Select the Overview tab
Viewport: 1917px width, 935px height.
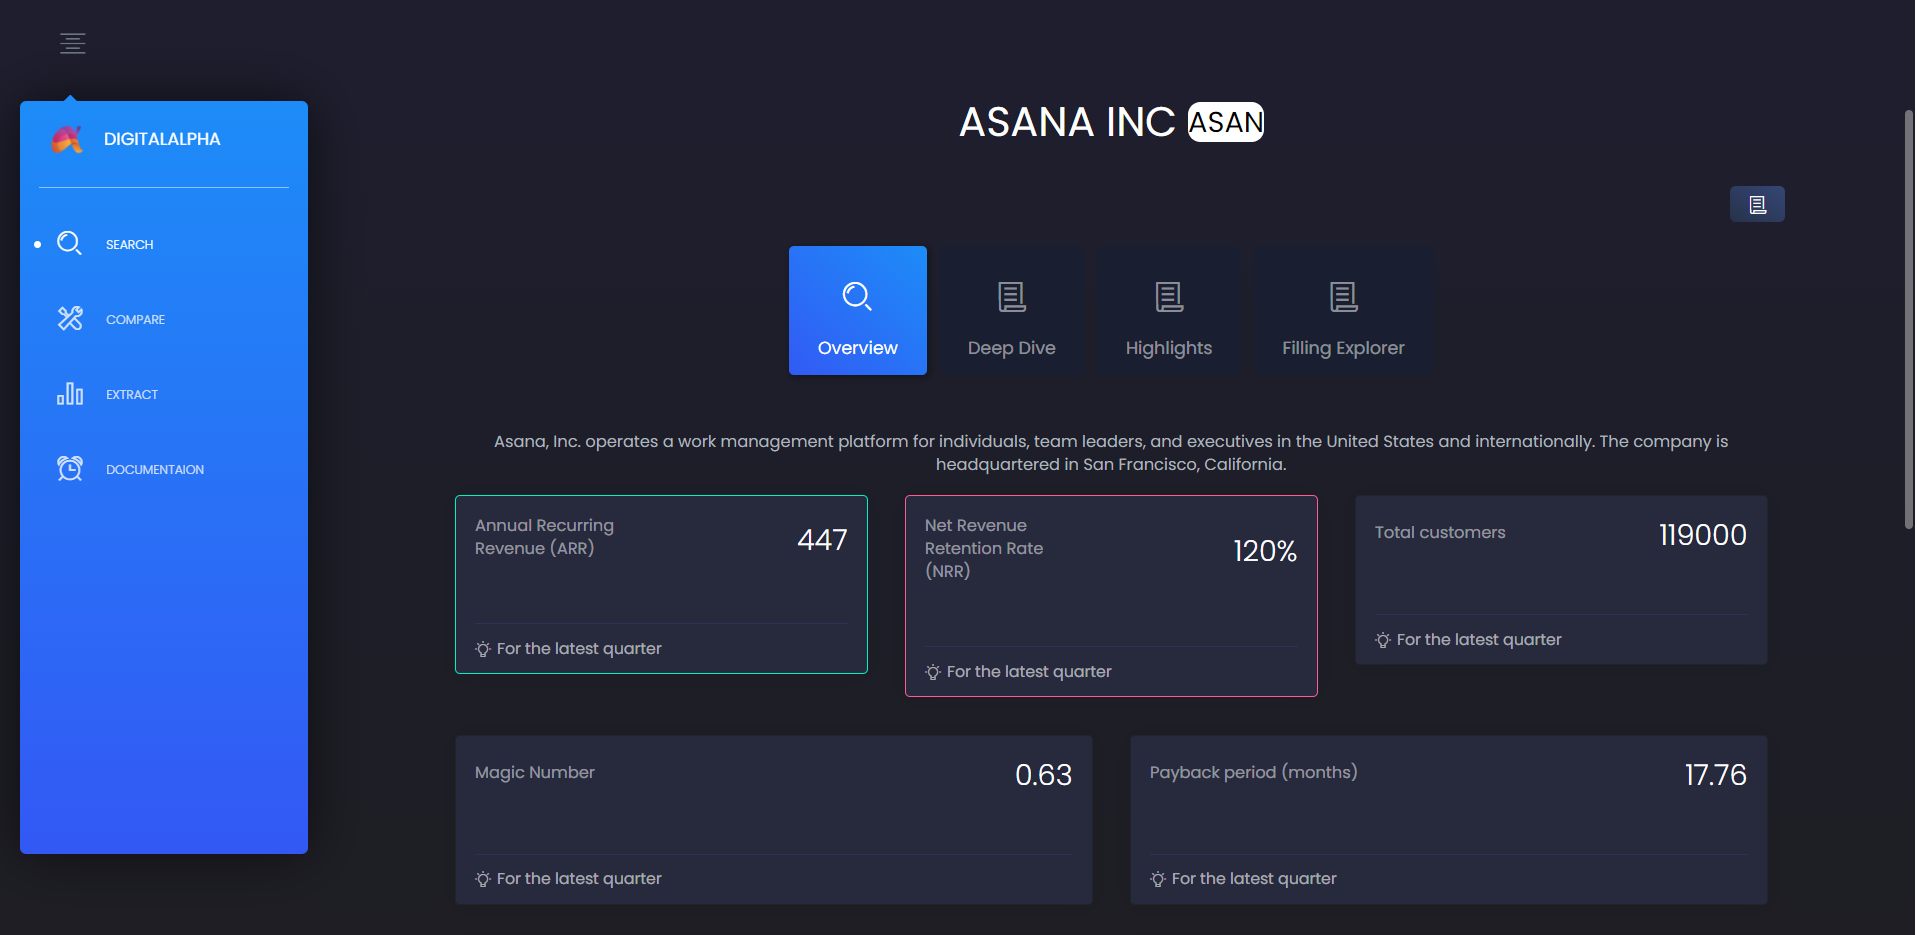click(858, 310)
